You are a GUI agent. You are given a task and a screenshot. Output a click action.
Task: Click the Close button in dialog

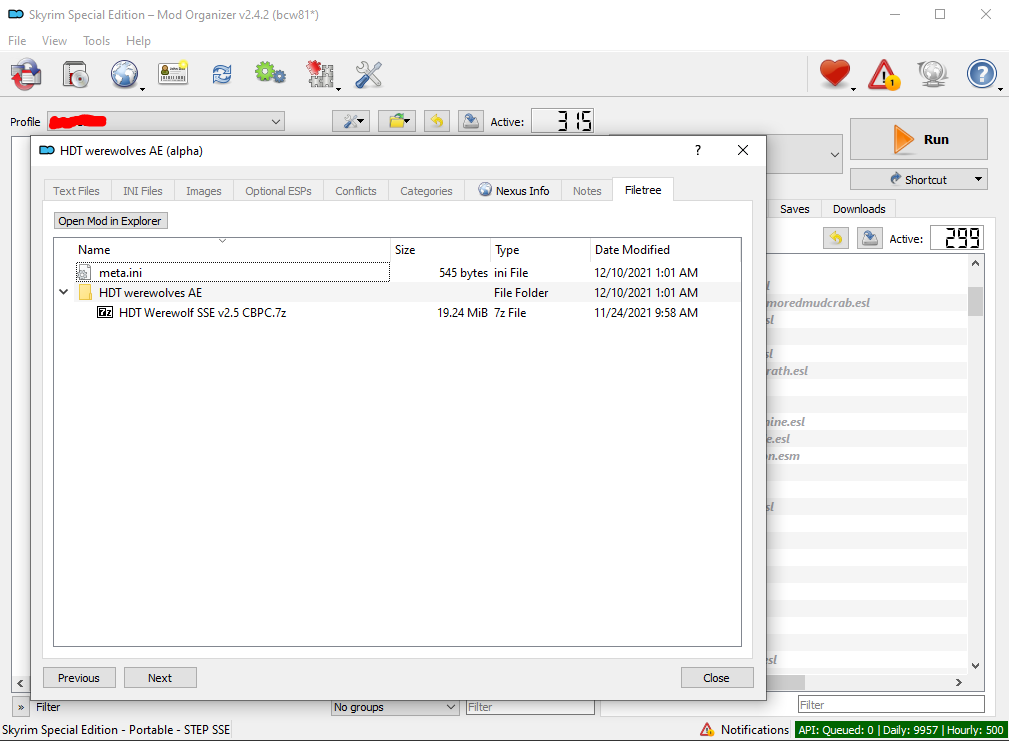tap(717, 678)
